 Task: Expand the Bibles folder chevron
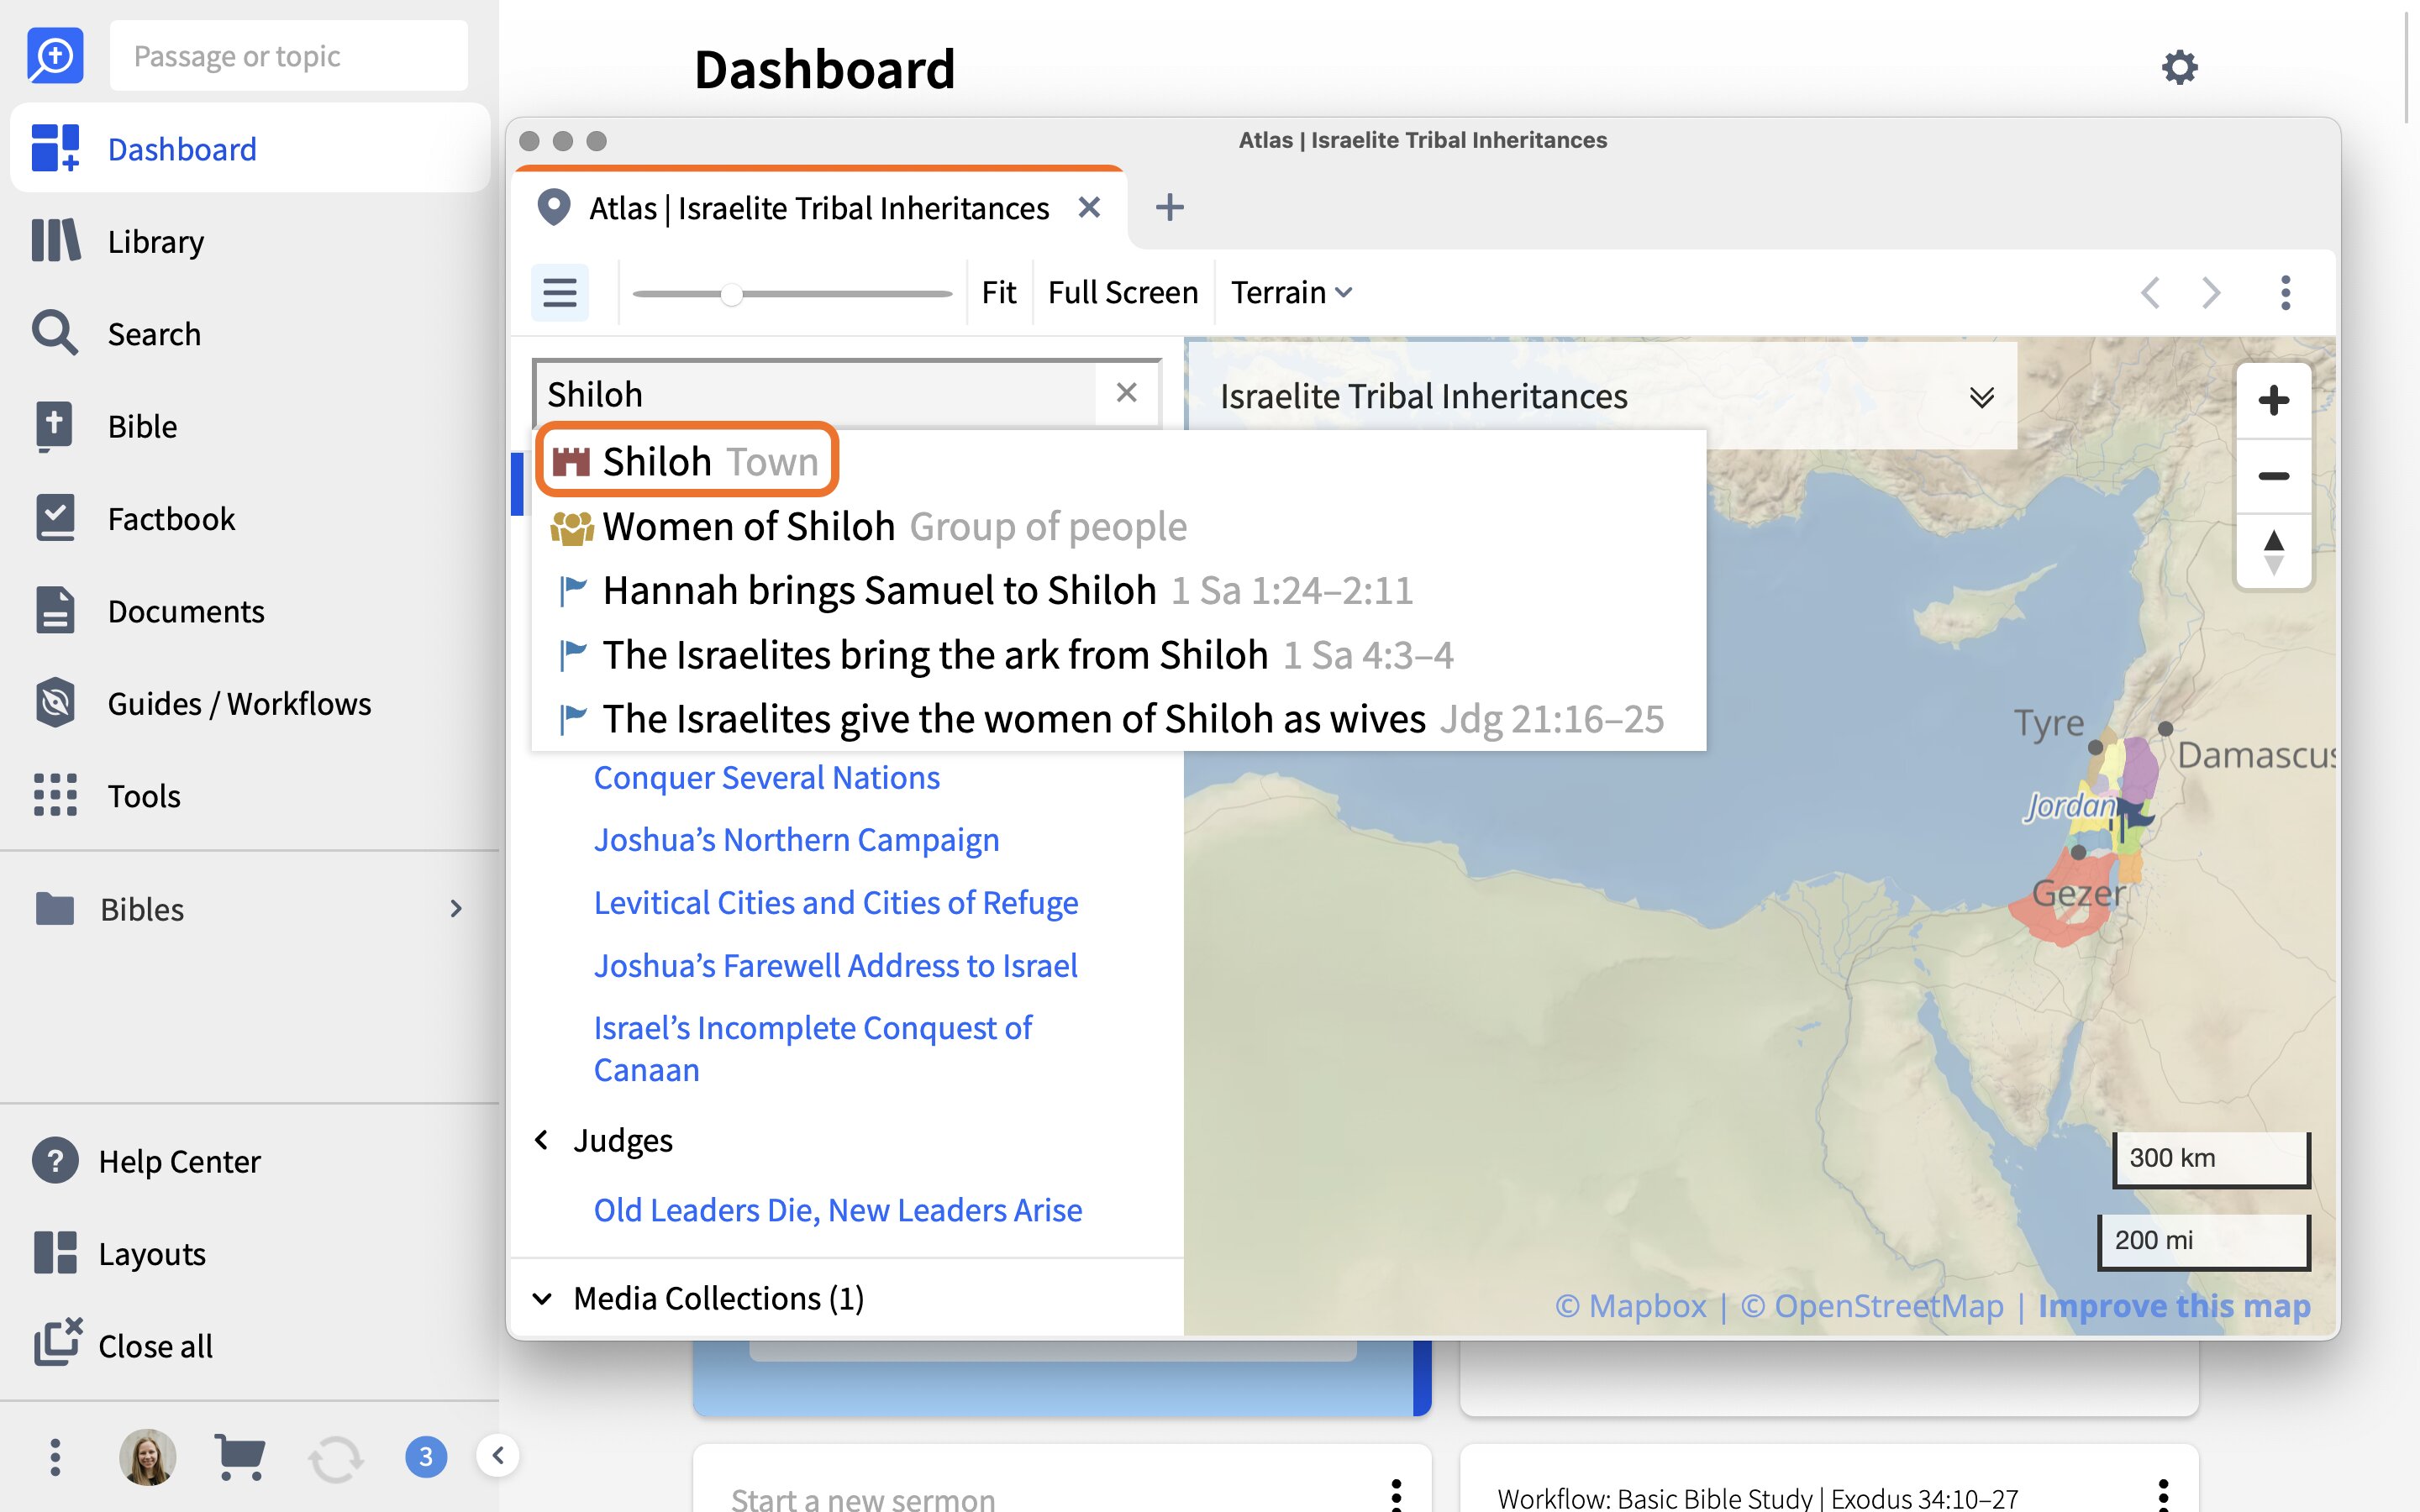(456, 908)
